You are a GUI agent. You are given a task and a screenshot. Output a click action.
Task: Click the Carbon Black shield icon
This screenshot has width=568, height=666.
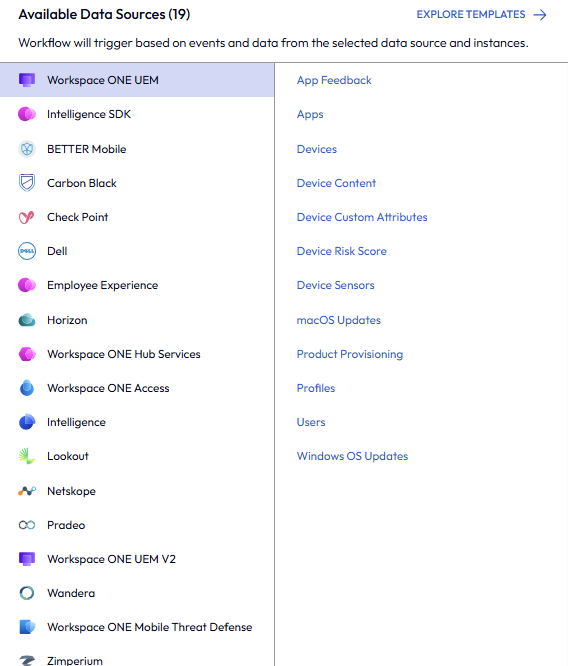pos(27,183)
